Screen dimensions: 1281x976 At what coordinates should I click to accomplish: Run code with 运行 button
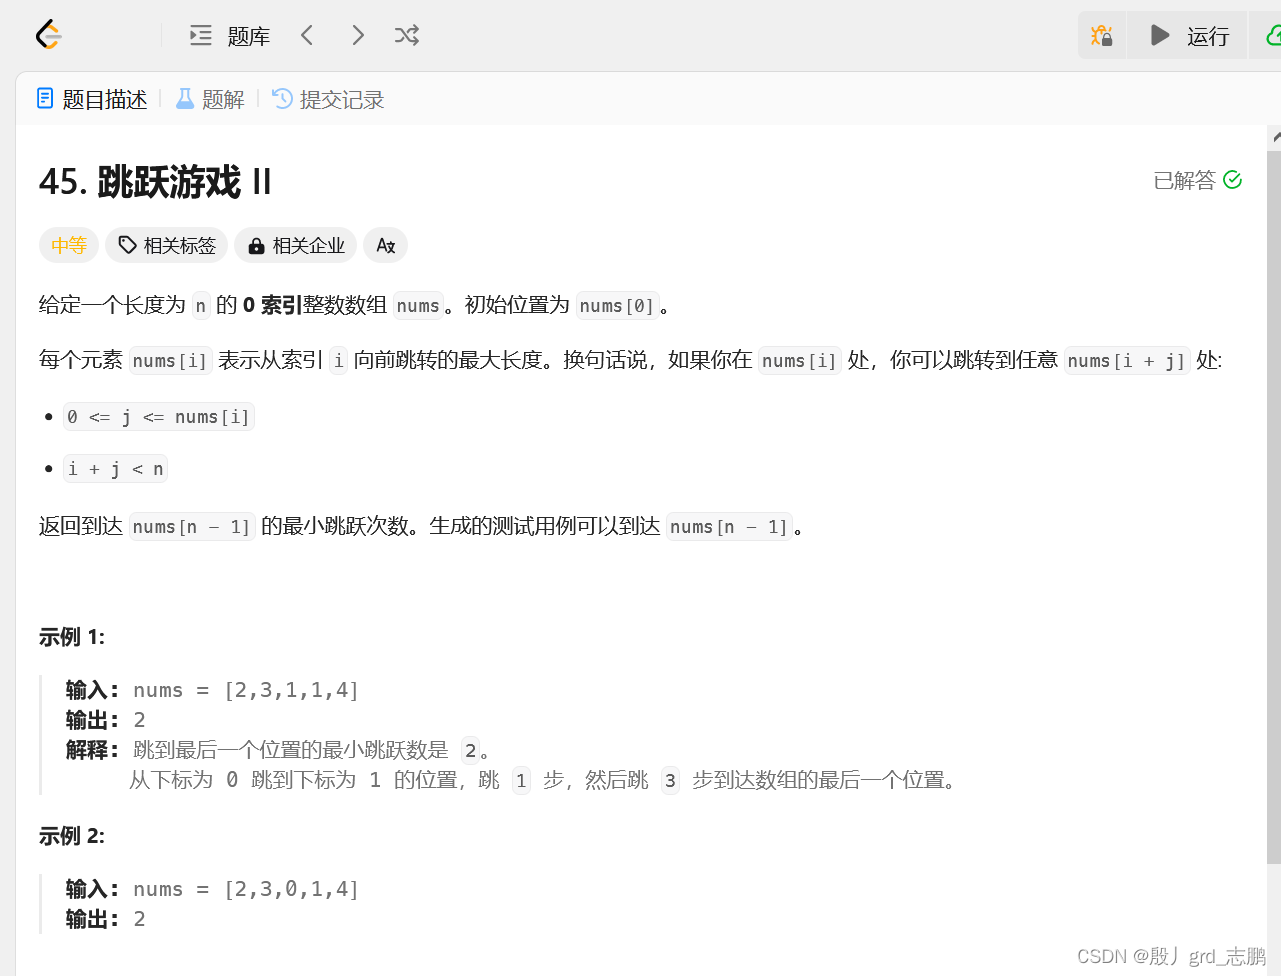coord(1188,36)
